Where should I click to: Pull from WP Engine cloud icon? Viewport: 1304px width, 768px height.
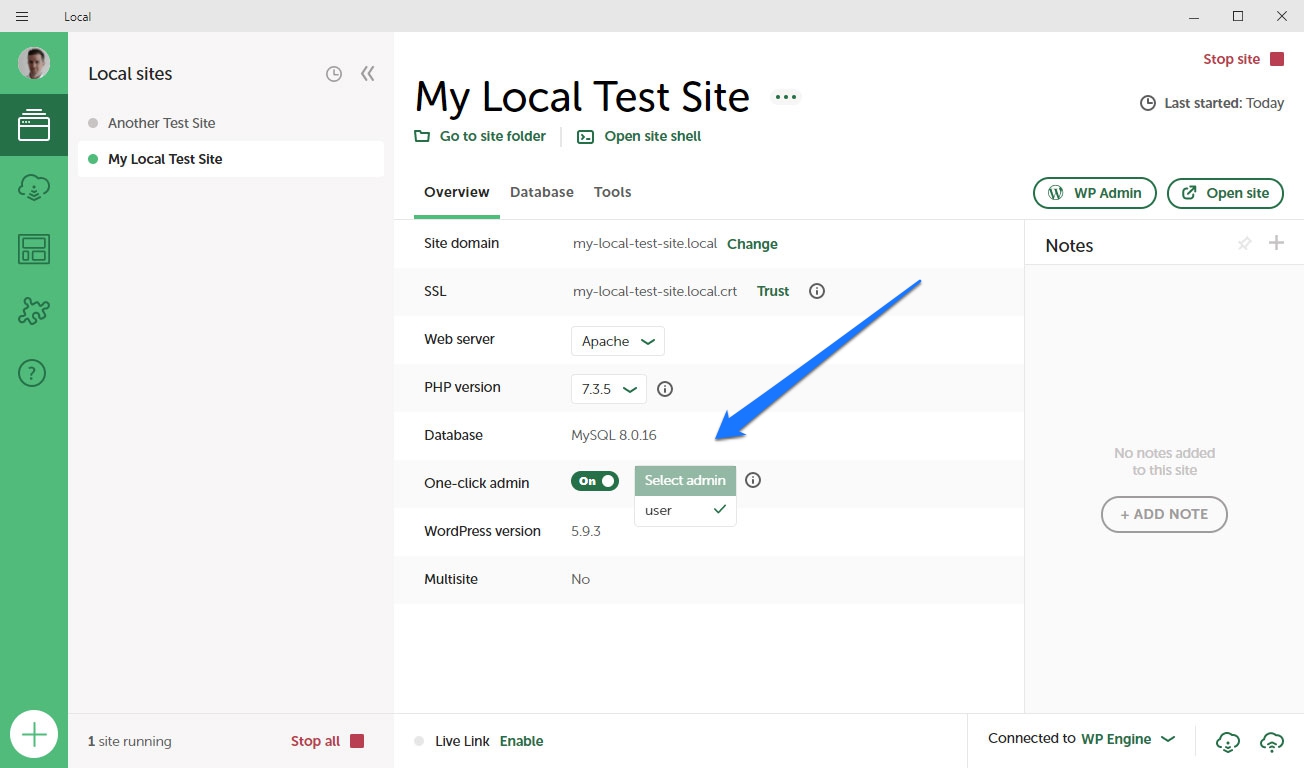click(1228, 741)
